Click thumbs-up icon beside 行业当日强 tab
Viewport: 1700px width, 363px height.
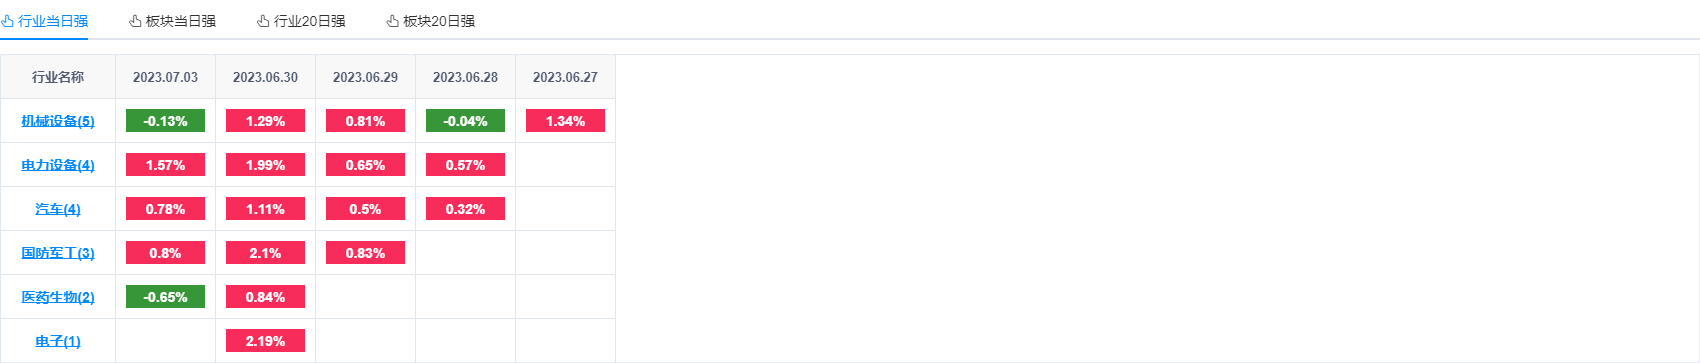click(x=7, y=21)
